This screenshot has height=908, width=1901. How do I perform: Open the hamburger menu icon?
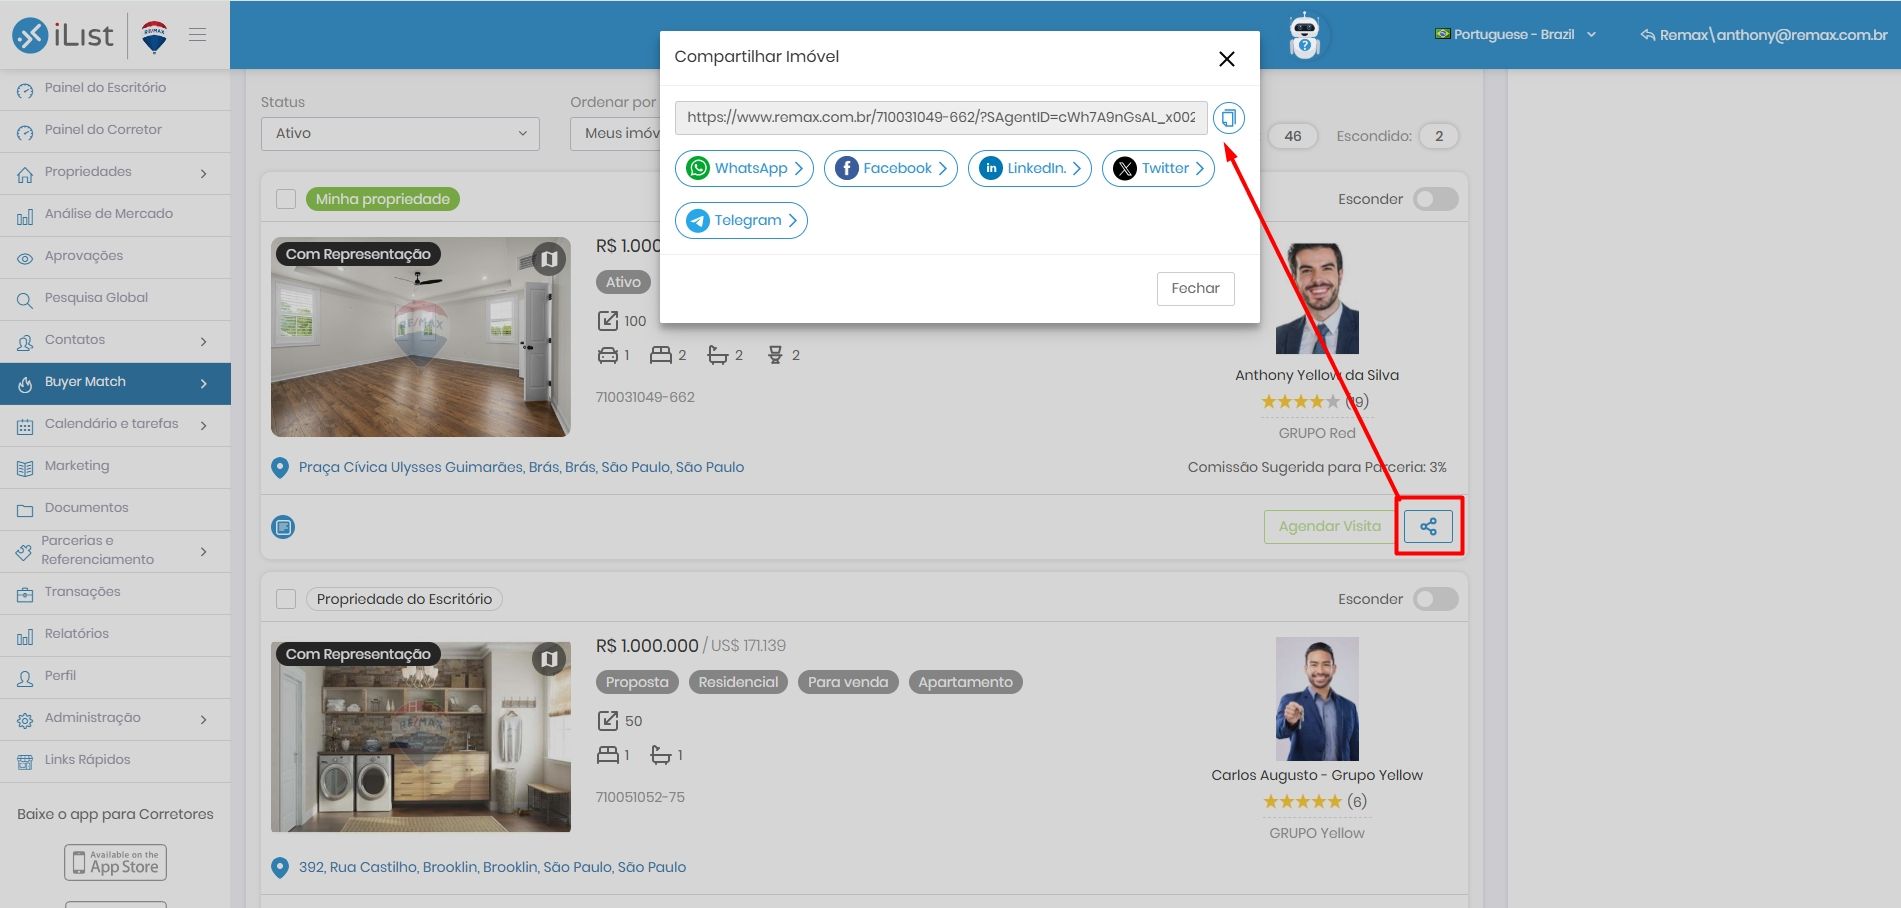coord(198,35)
